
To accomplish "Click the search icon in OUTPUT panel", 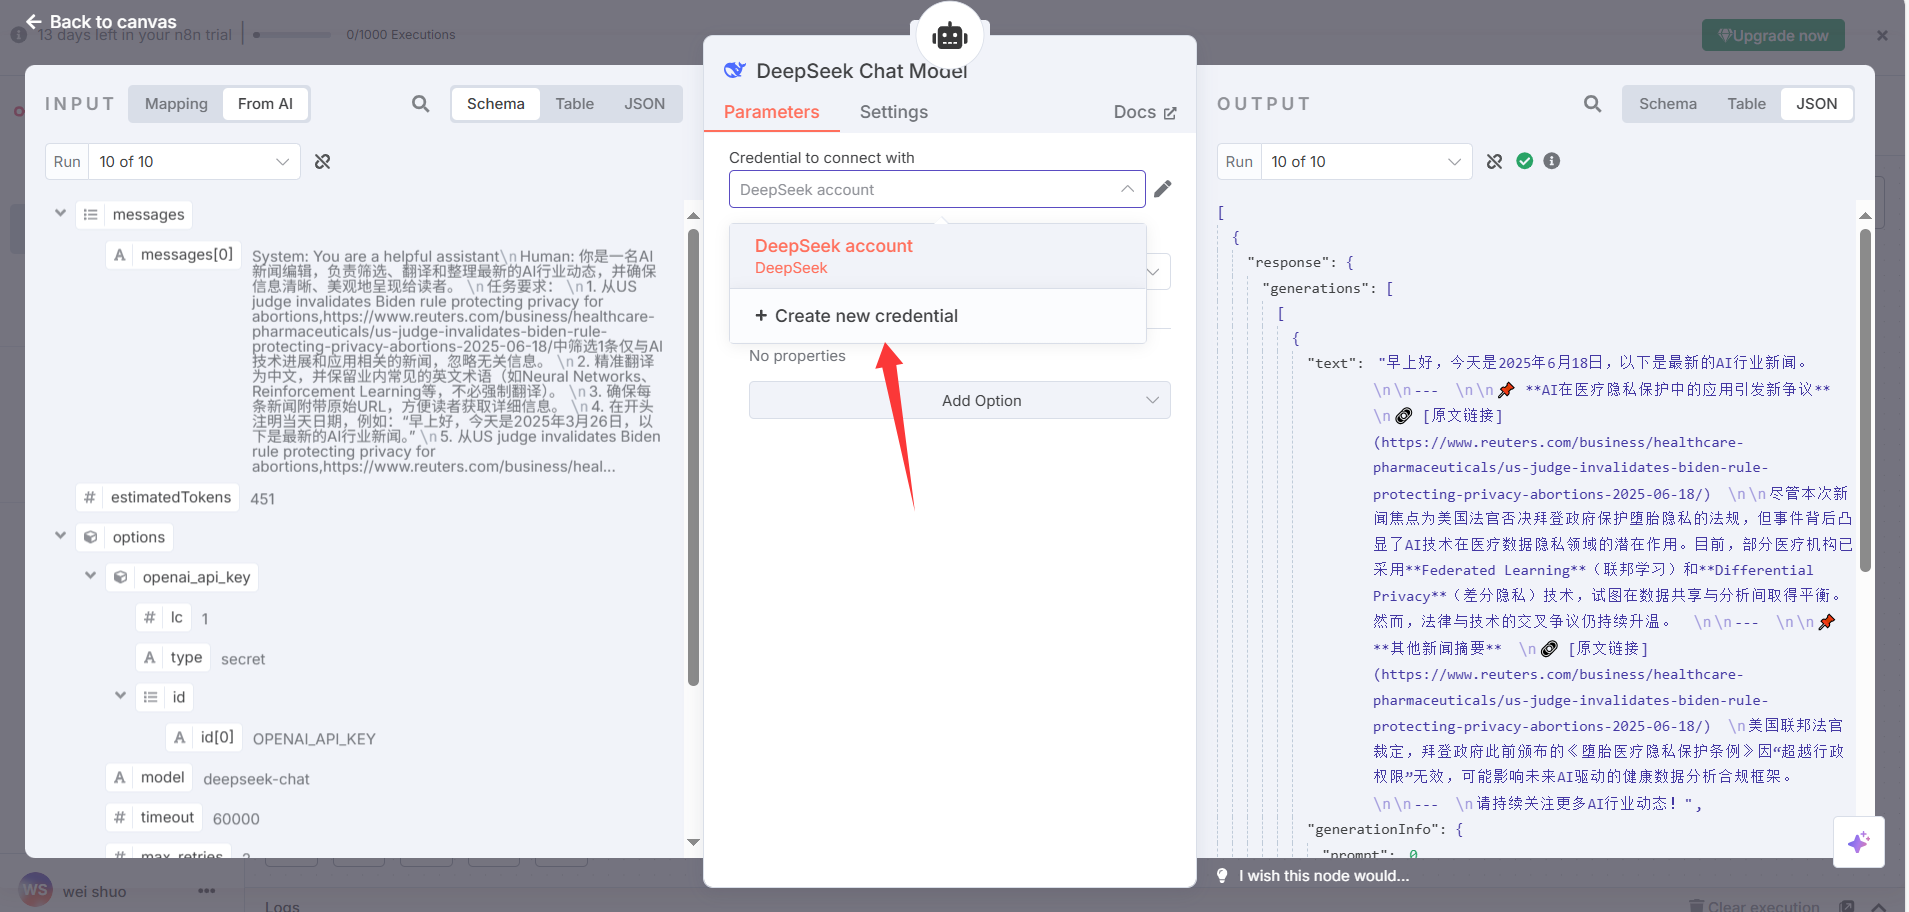I will [1592, 104].
